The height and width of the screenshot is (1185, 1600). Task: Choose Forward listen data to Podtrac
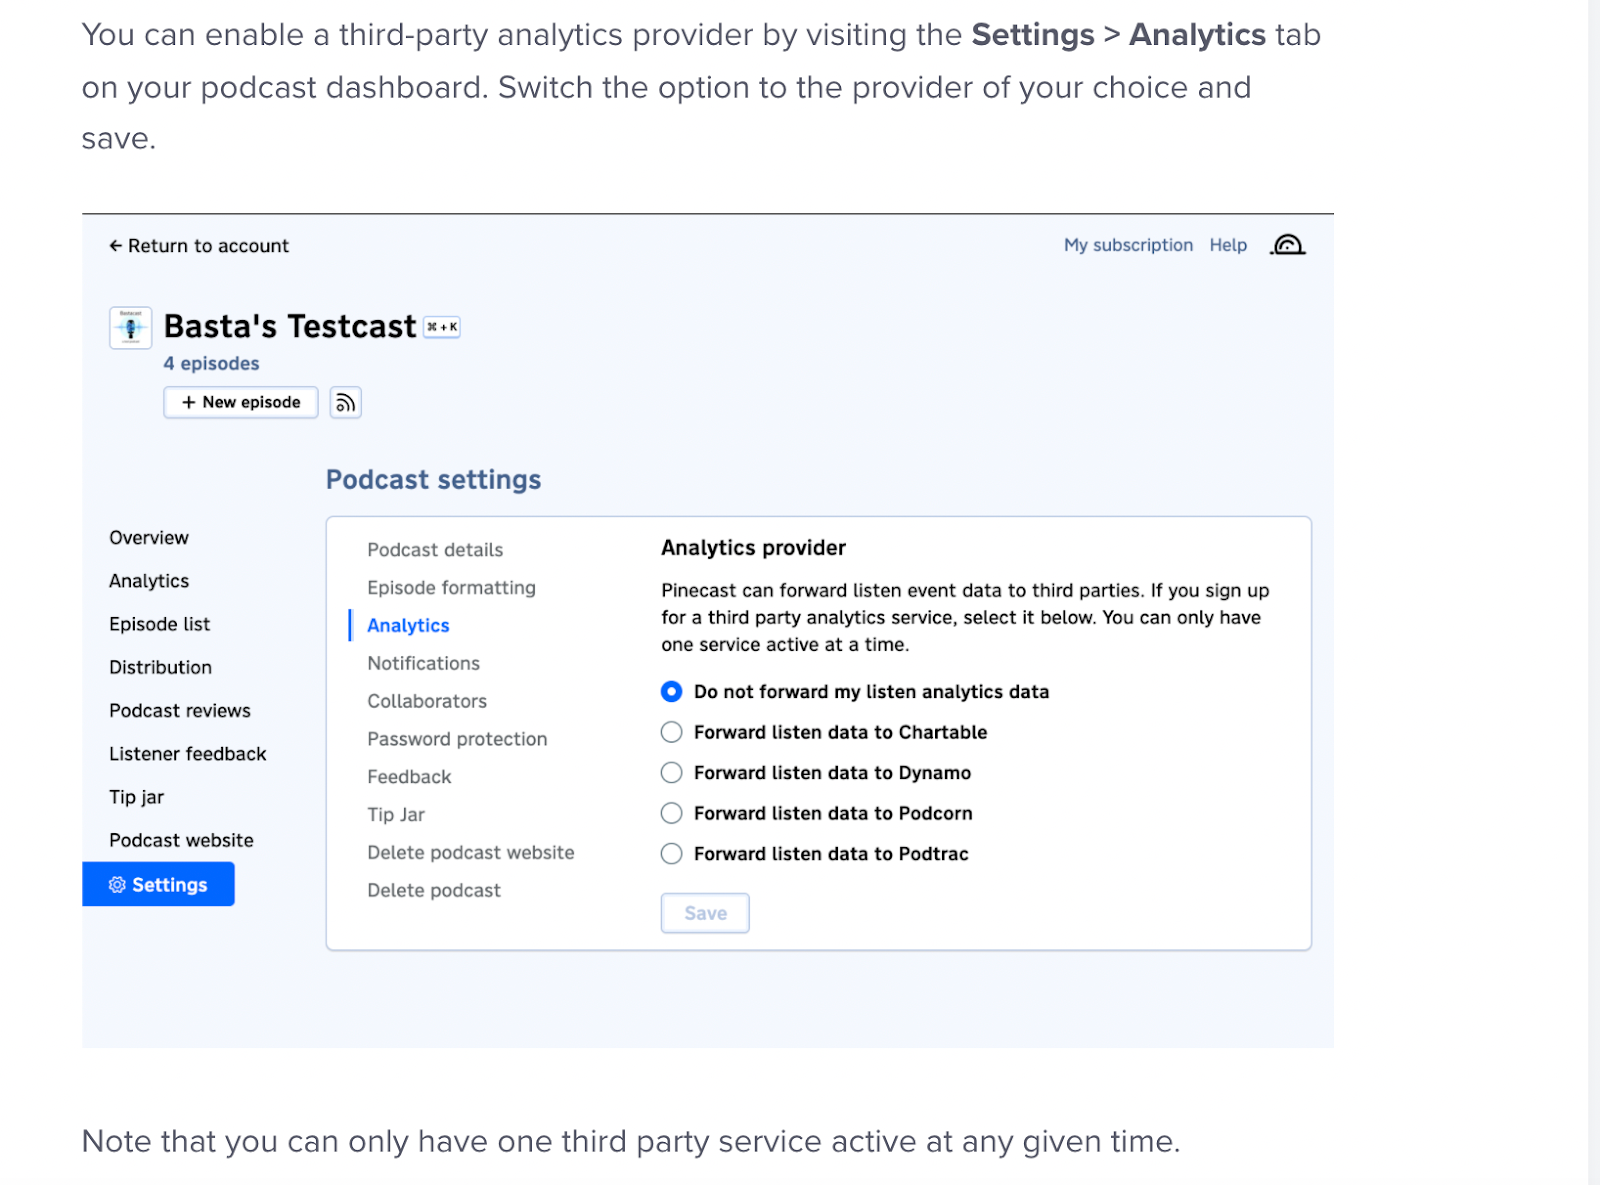[x=672, y=854]
